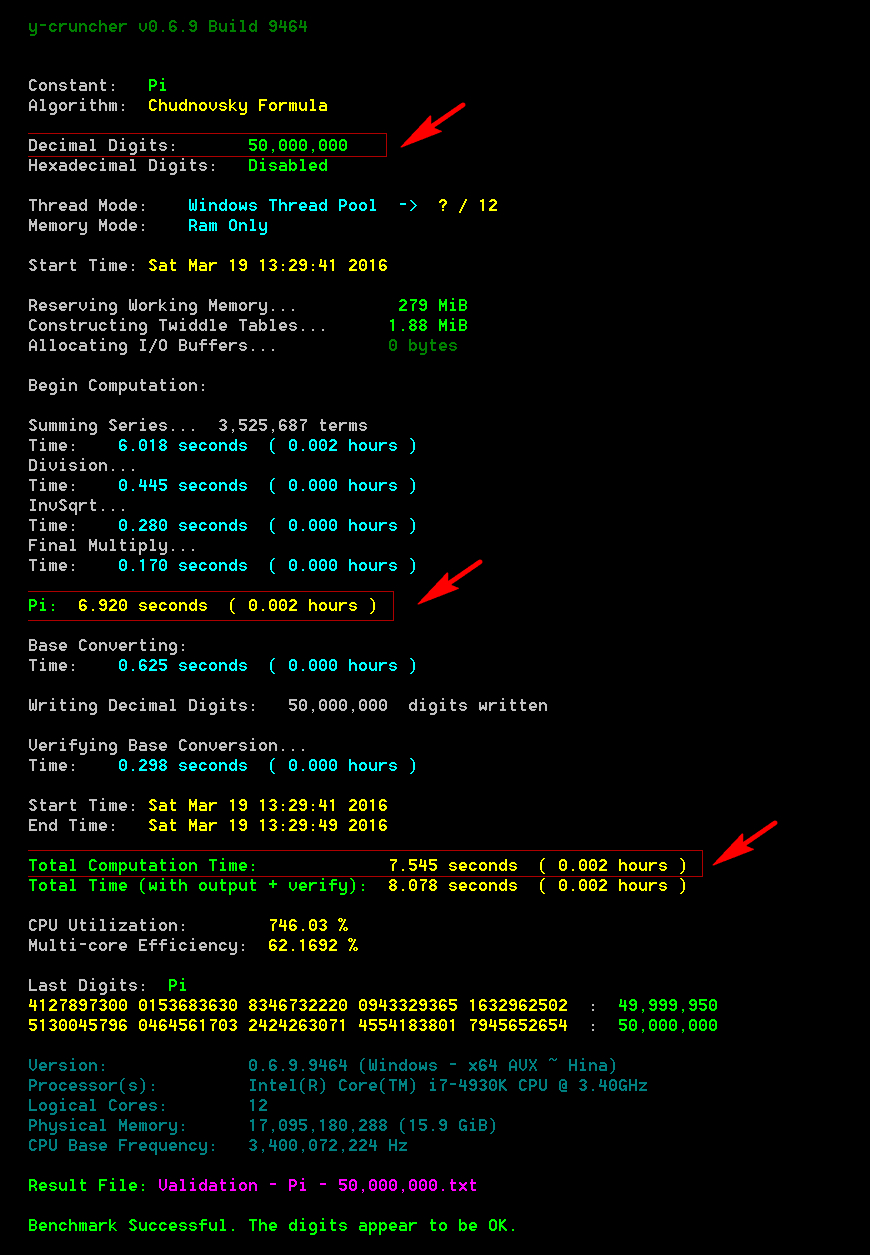Click the Disabled Hexadecimal Digits value

coord(287,166)
